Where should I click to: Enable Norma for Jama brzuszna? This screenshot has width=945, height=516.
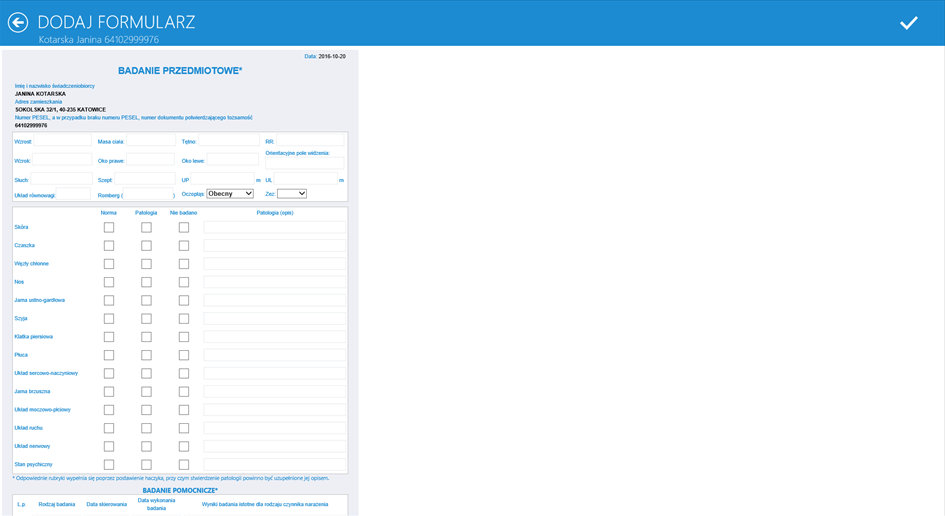point(109,392)
